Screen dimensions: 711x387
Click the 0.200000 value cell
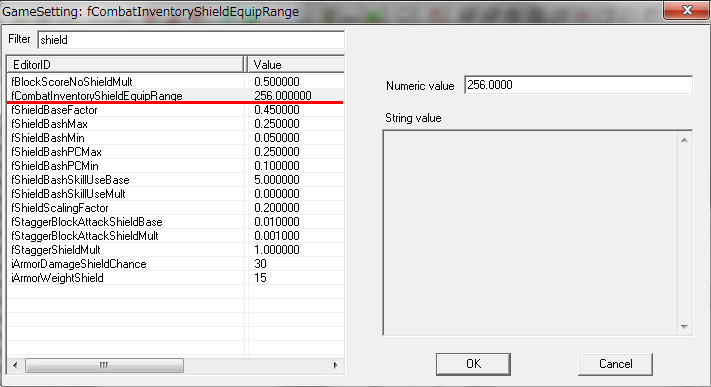click(277, 208)
